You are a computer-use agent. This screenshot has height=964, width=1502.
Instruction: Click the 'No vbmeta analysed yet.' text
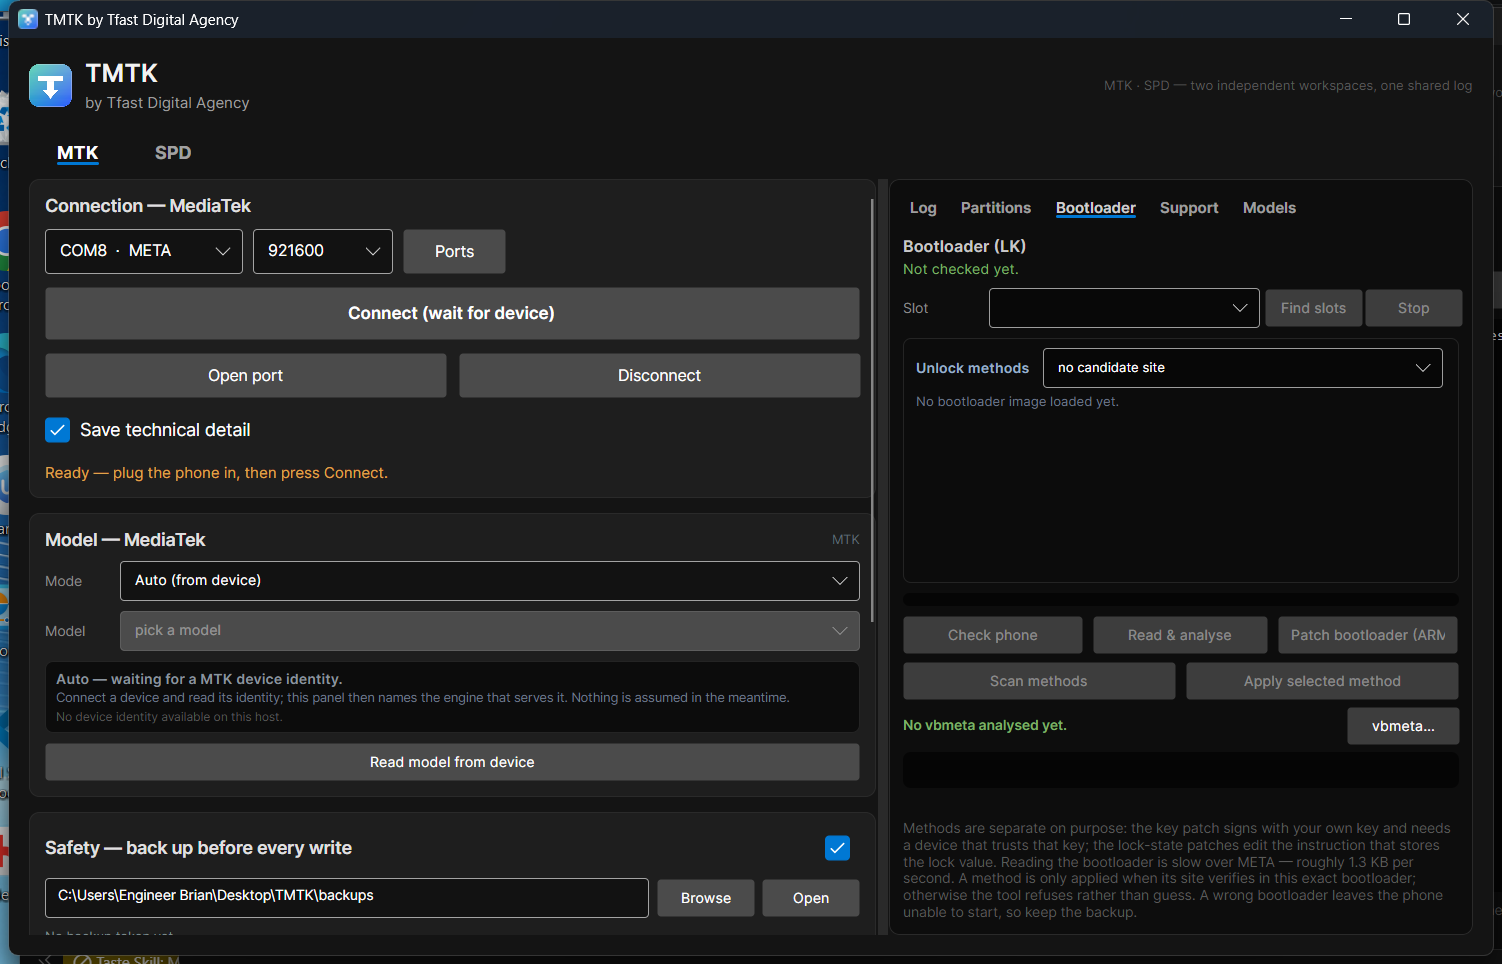pos(985,725)
